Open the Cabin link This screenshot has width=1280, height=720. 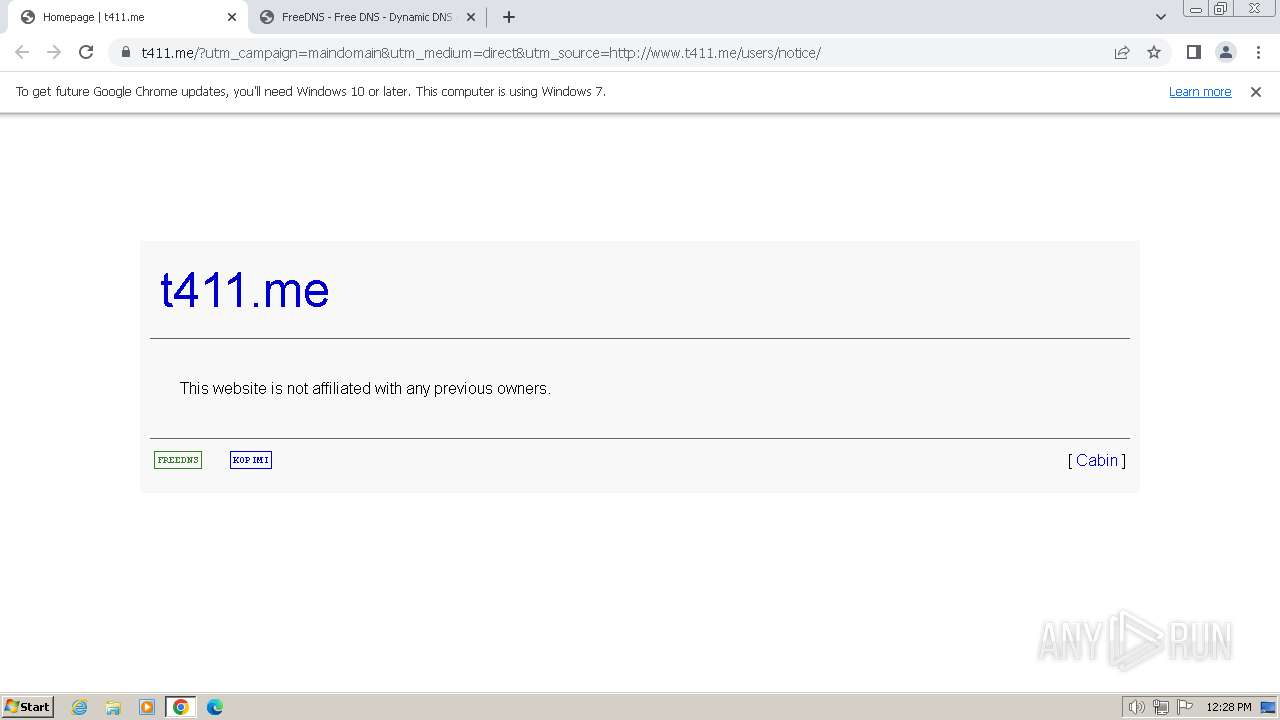[x=1097, y=460]
